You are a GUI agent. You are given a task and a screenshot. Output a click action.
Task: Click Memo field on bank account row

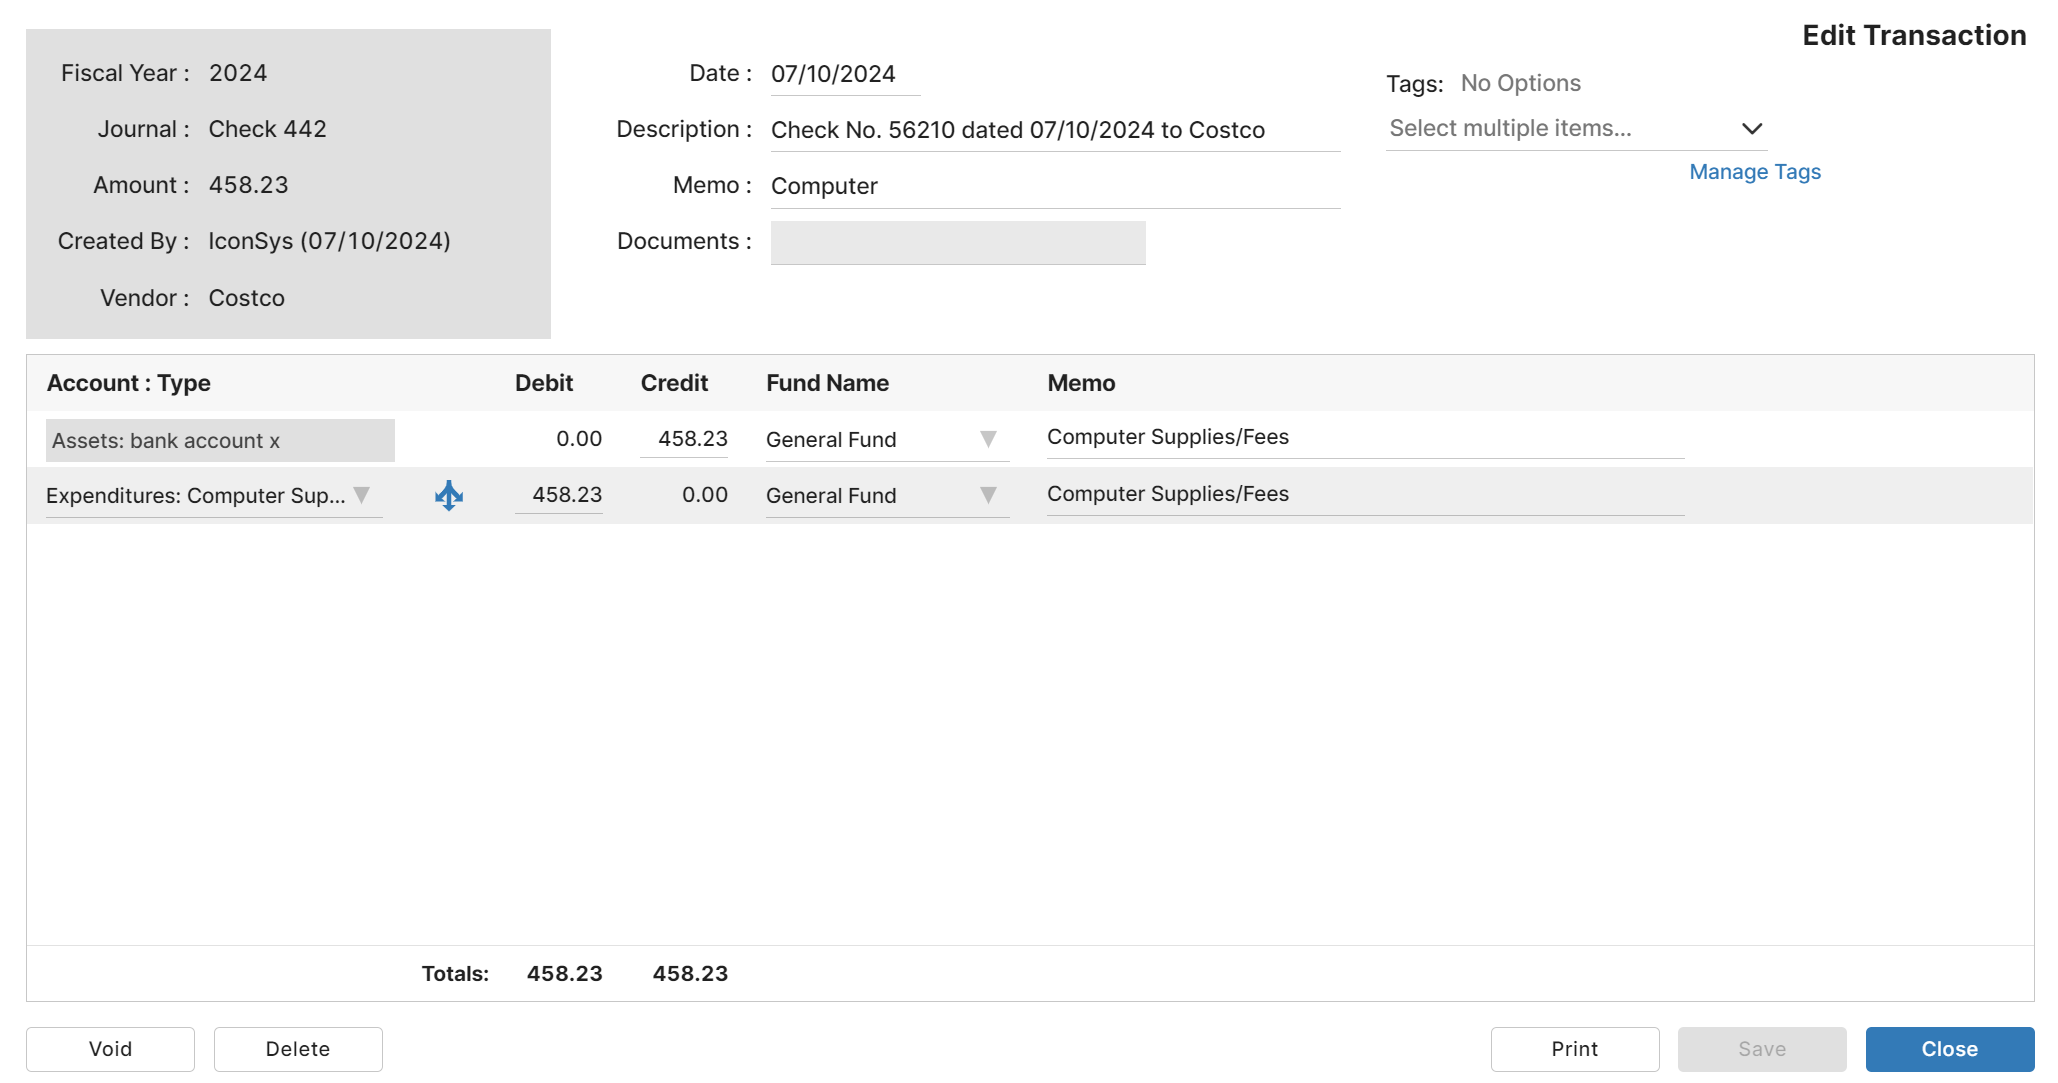1365,438
